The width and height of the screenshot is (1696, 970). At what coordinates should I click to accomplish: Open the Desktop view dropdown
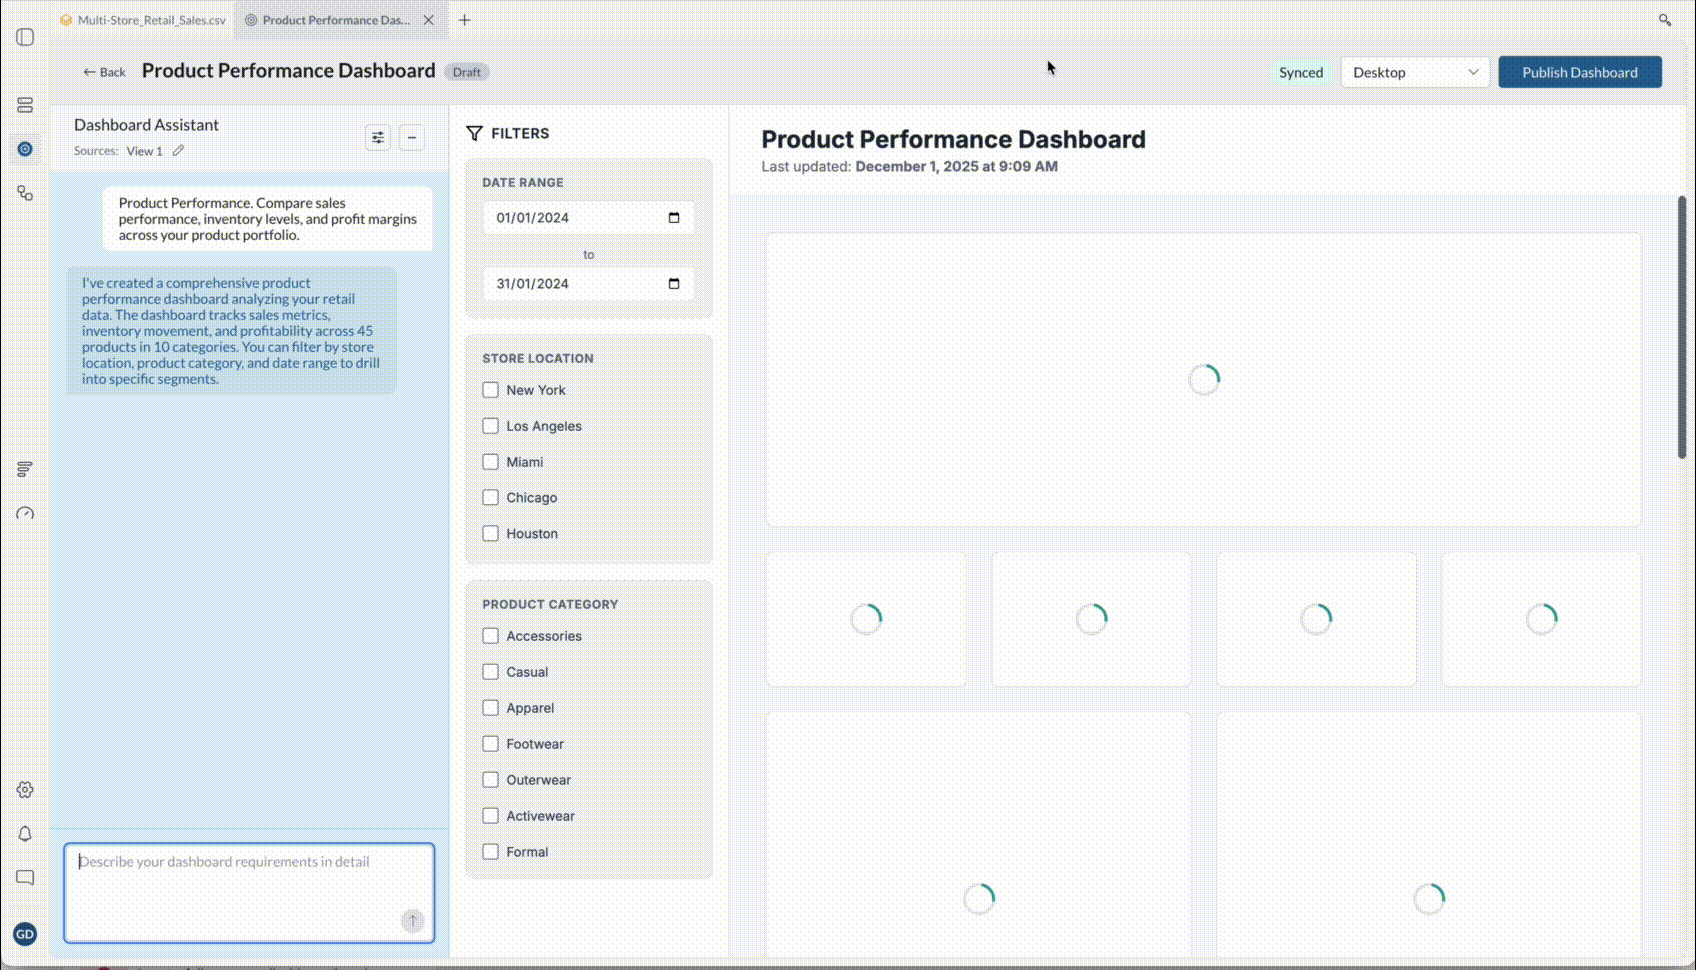point(1414,72)
